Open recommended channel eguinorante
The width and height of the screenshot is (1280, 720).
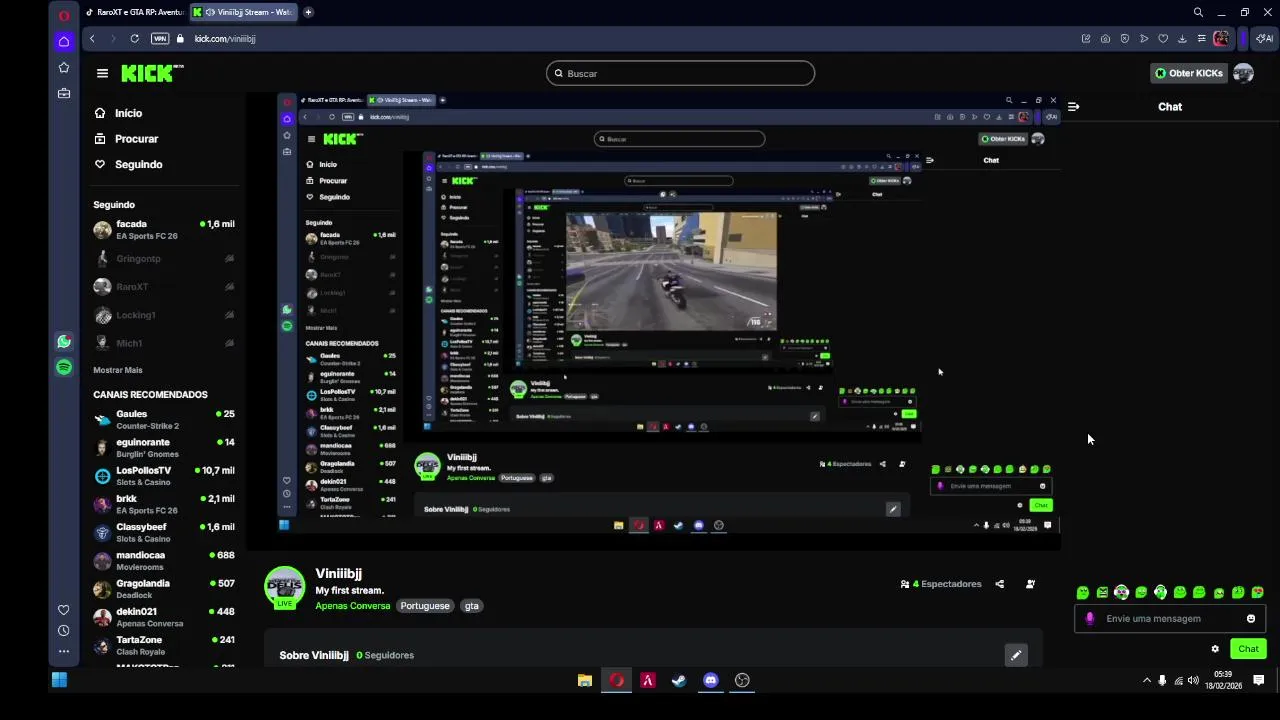(x=164, y=448)
